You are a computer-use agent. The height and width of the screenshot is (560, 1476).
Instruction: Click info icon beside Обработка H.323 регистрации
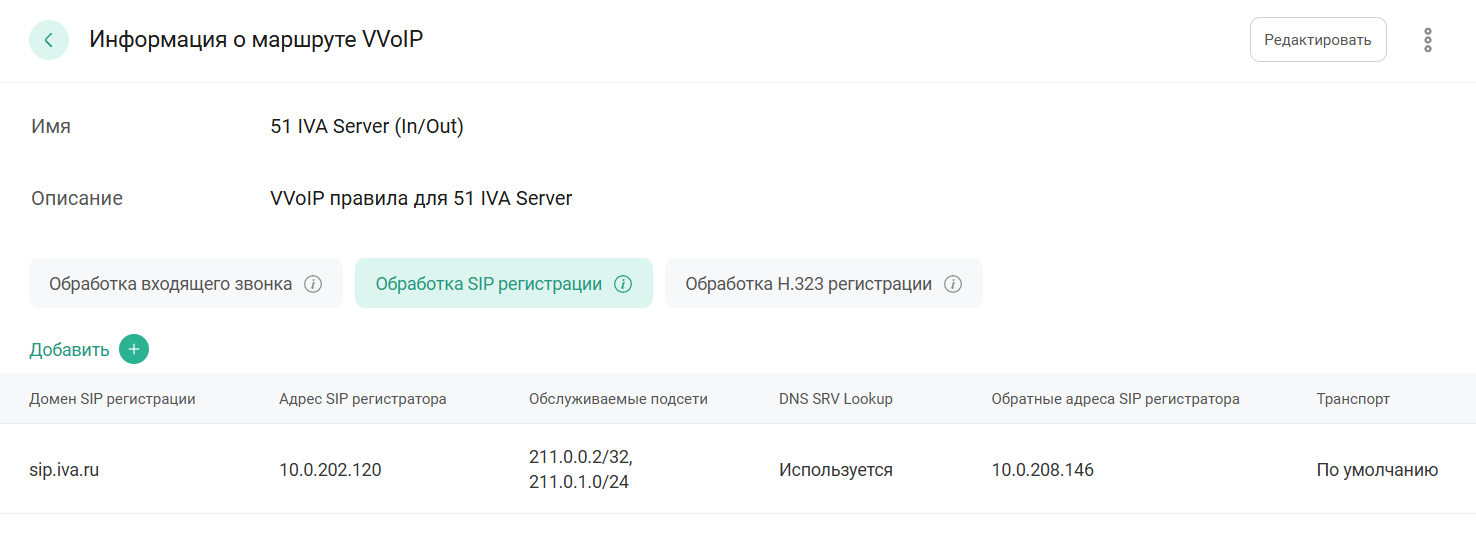(953, 284)
